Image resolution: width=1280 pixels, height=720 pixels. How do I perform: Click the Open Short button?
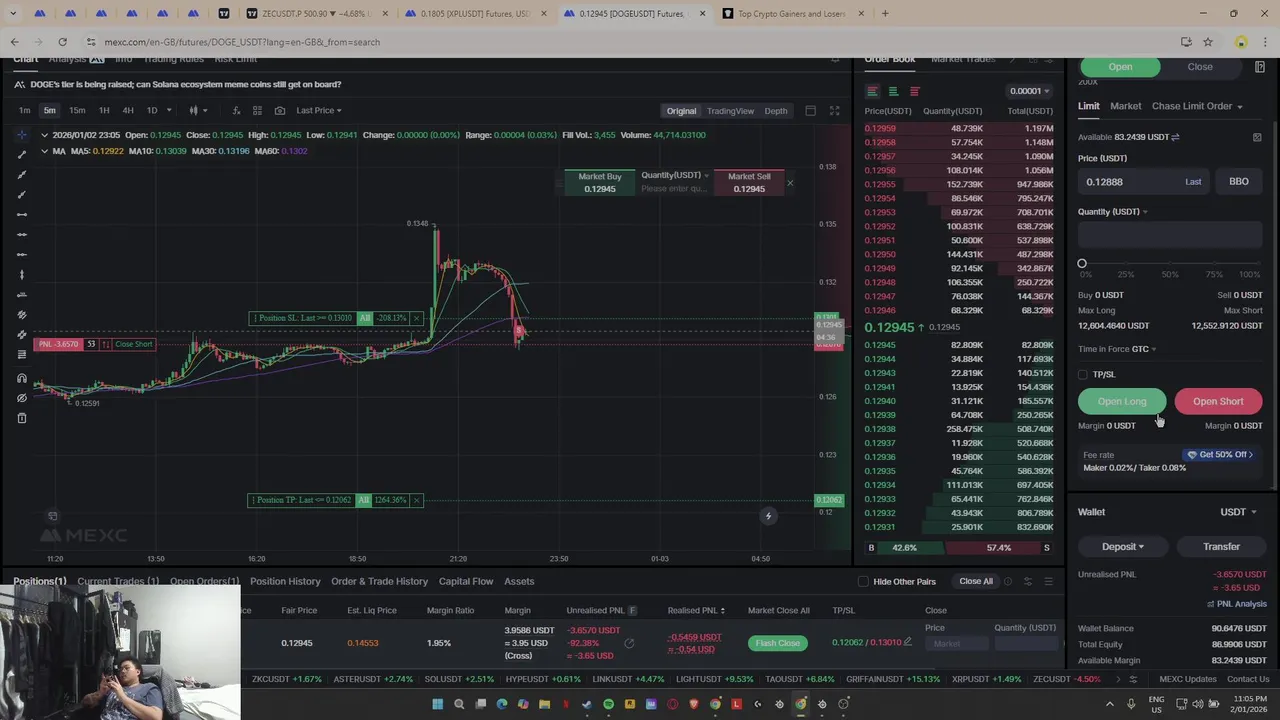[x=1218, y=401]
